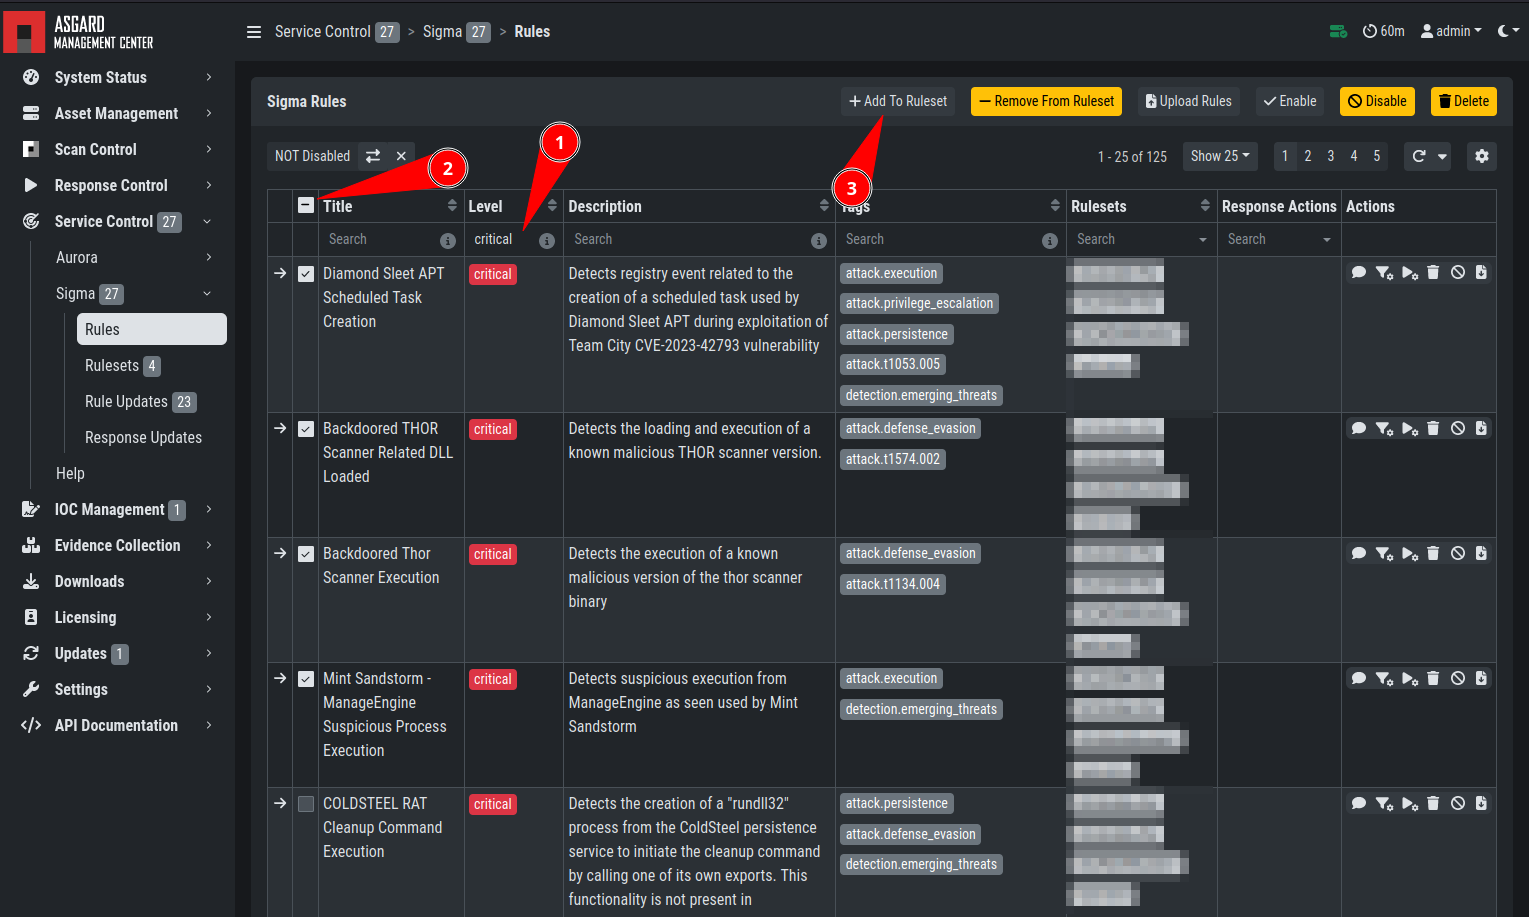
Task: Open Response Updates in the sidebar
Action: [x=143, y=437]
